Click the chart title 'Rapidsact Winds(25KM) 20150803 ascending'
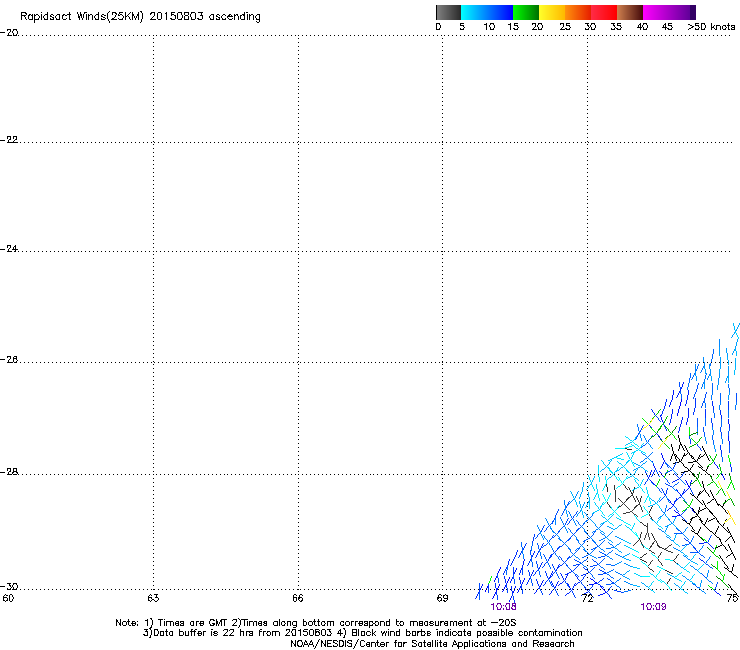Screen dimensions: 740x650 [140, 17]
